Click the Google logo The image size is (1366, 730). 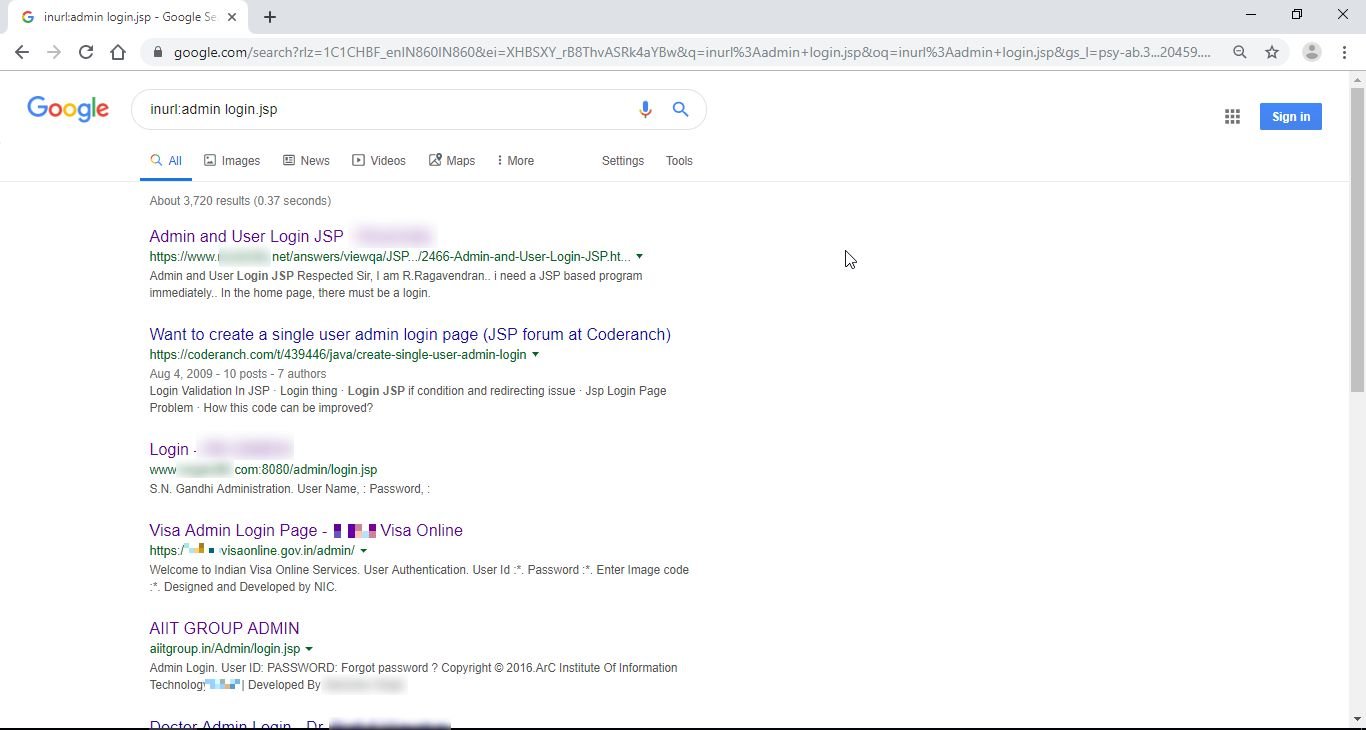coord(68,109)
